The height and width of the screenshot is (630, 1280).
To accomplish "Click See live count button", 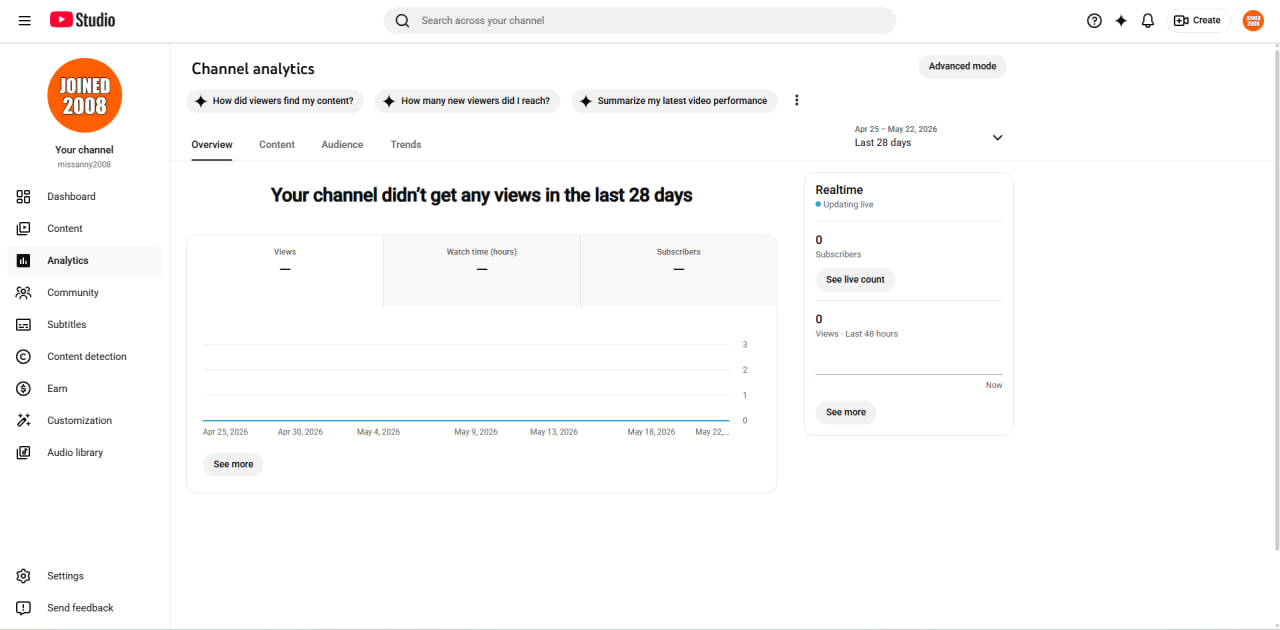I will 855,280.
